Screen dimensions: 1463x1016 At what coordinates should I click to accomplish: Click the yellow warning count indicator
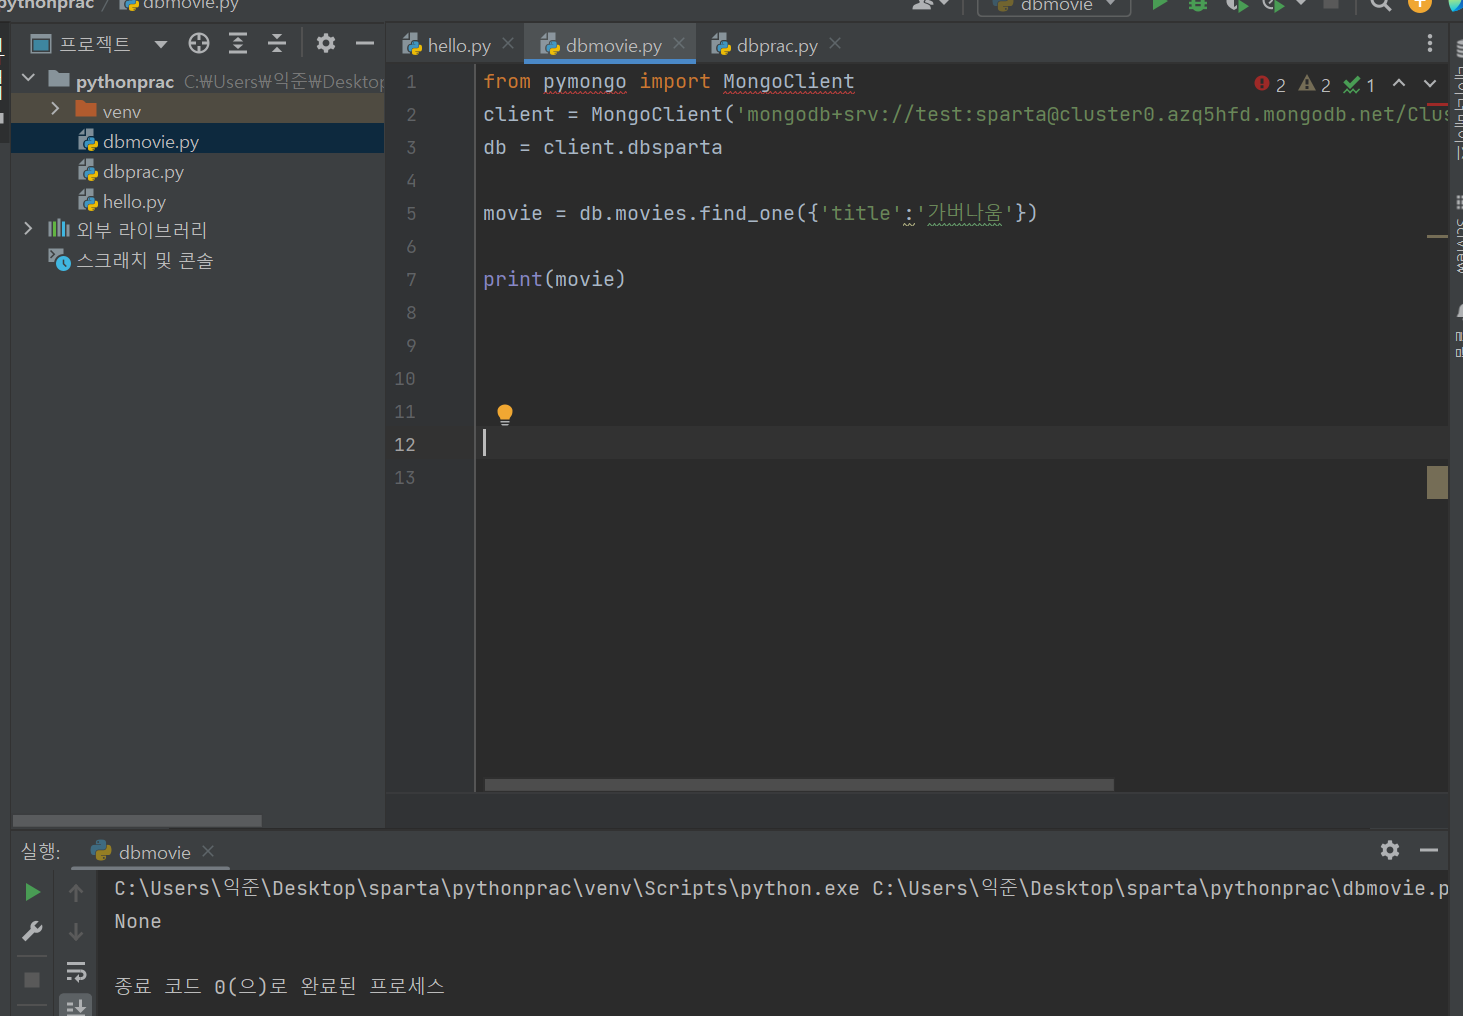pos(1315,85)
